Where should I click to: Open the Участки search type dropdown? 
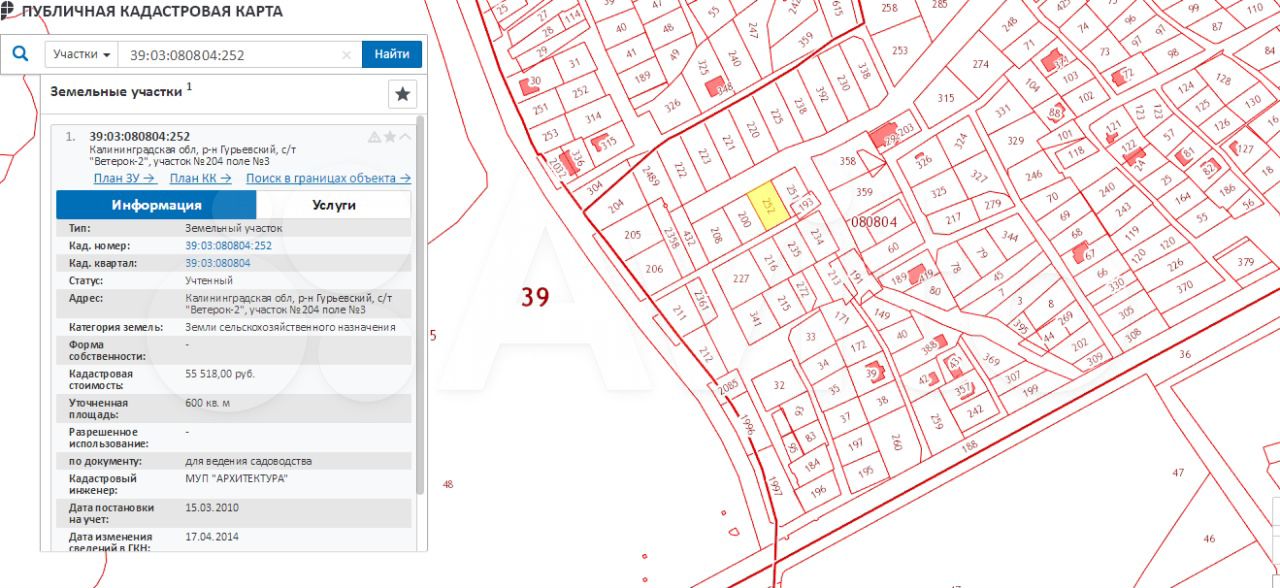pyautogui.click(x=82, y=55)
